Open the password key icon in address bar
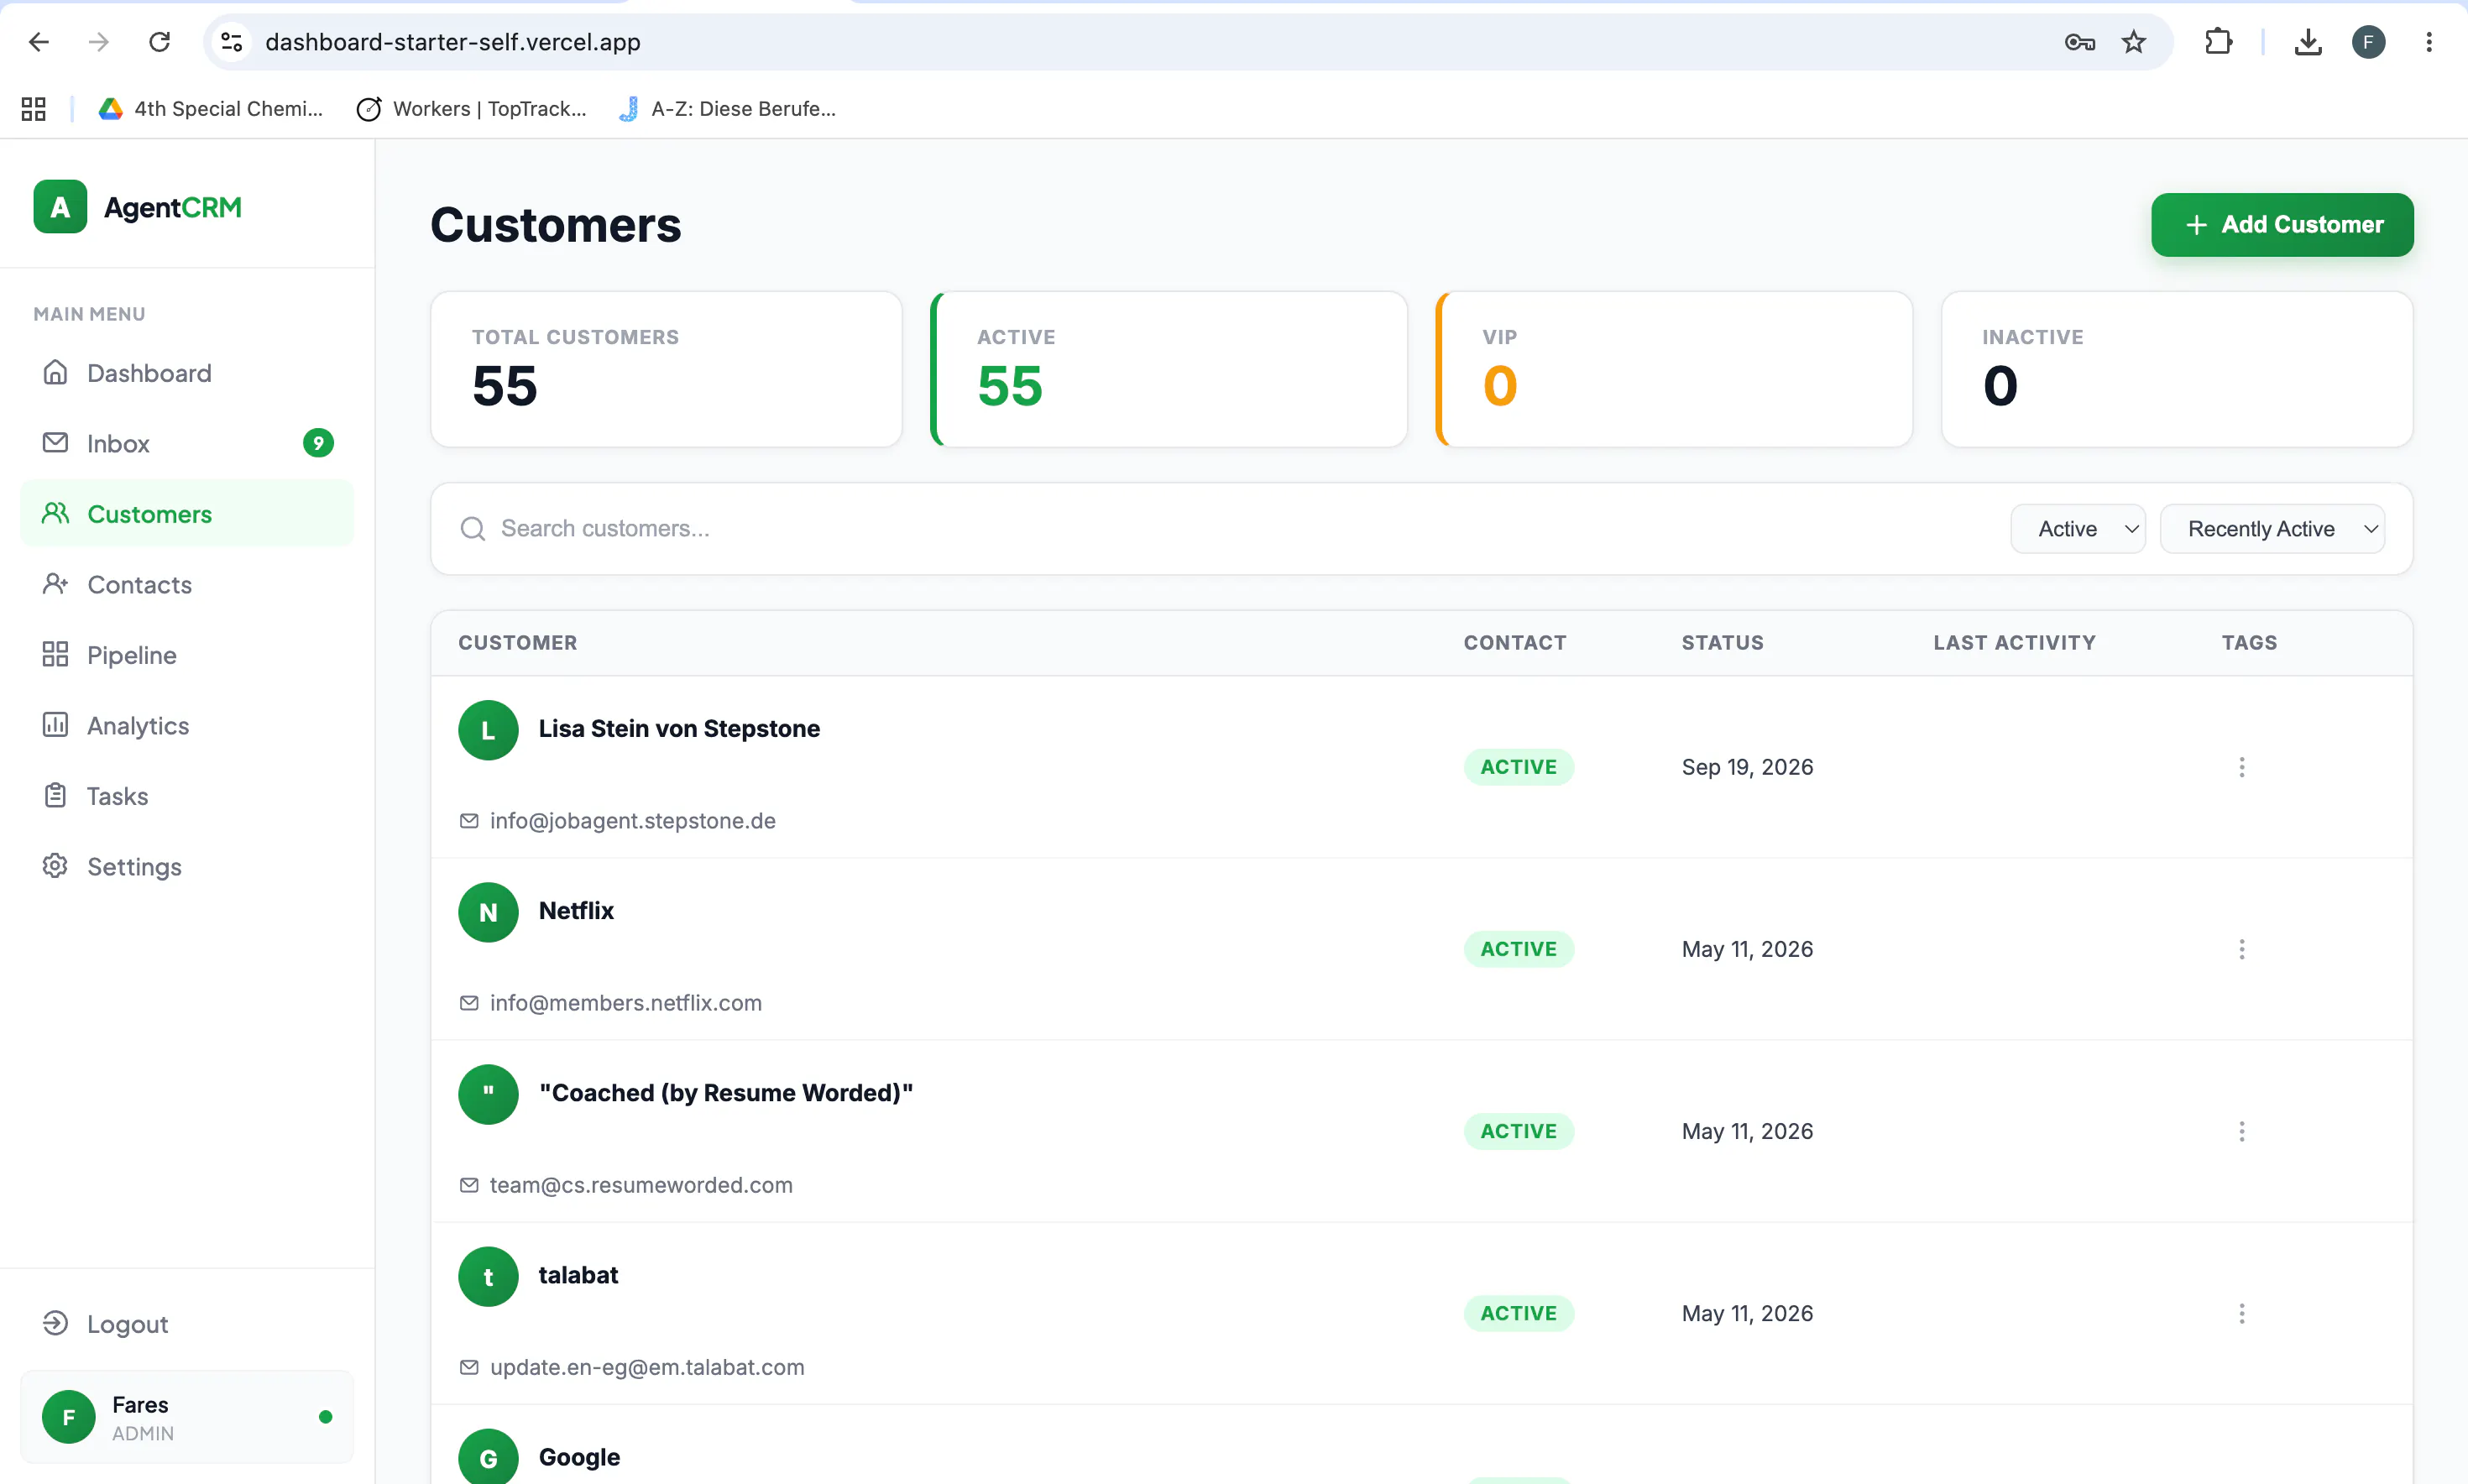Screen dimensions: 2468x1484 pos(2079,42)
